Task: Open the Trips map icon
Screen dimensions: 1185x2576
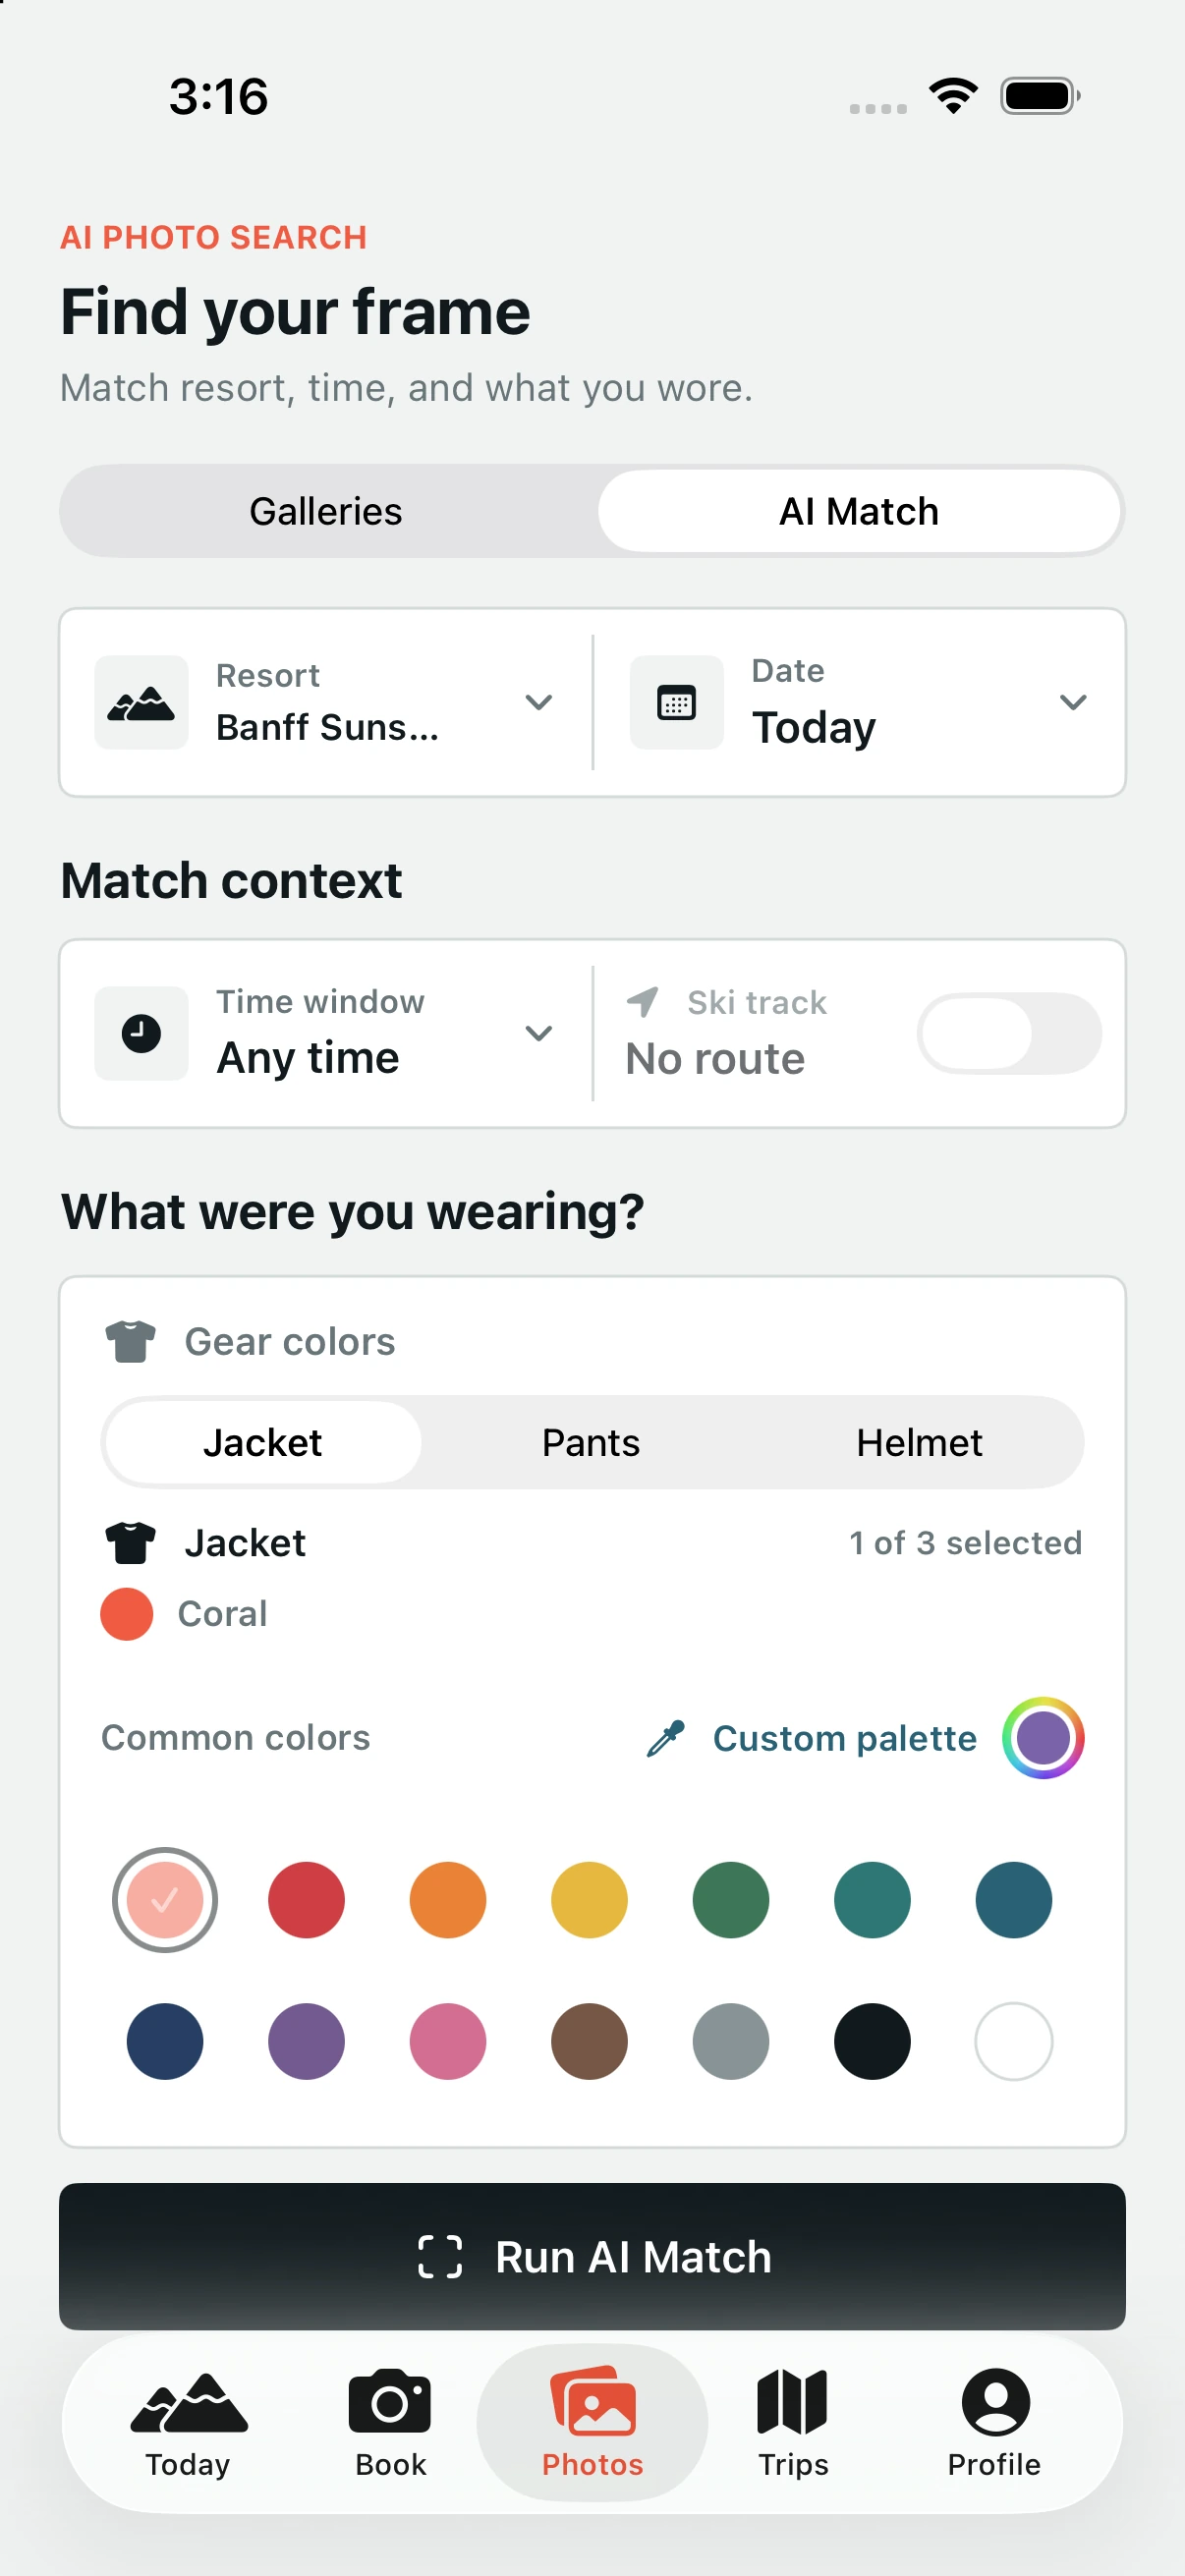Action: (x=792, y=2401)
